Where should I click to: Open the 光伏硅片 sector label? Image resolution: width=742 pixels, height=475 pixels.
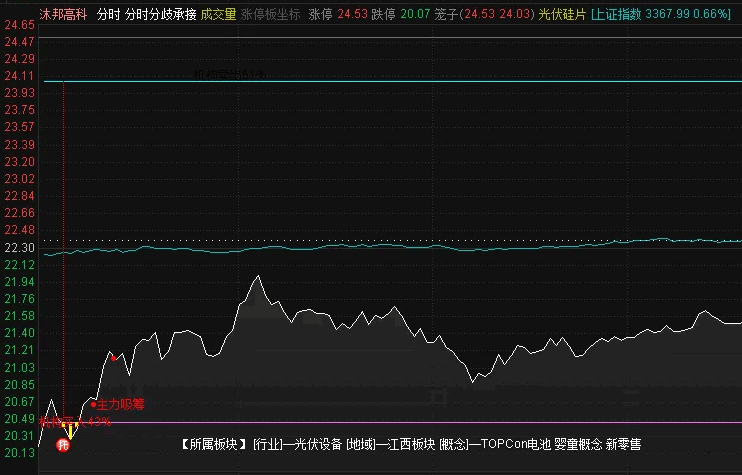pos(562,15)
